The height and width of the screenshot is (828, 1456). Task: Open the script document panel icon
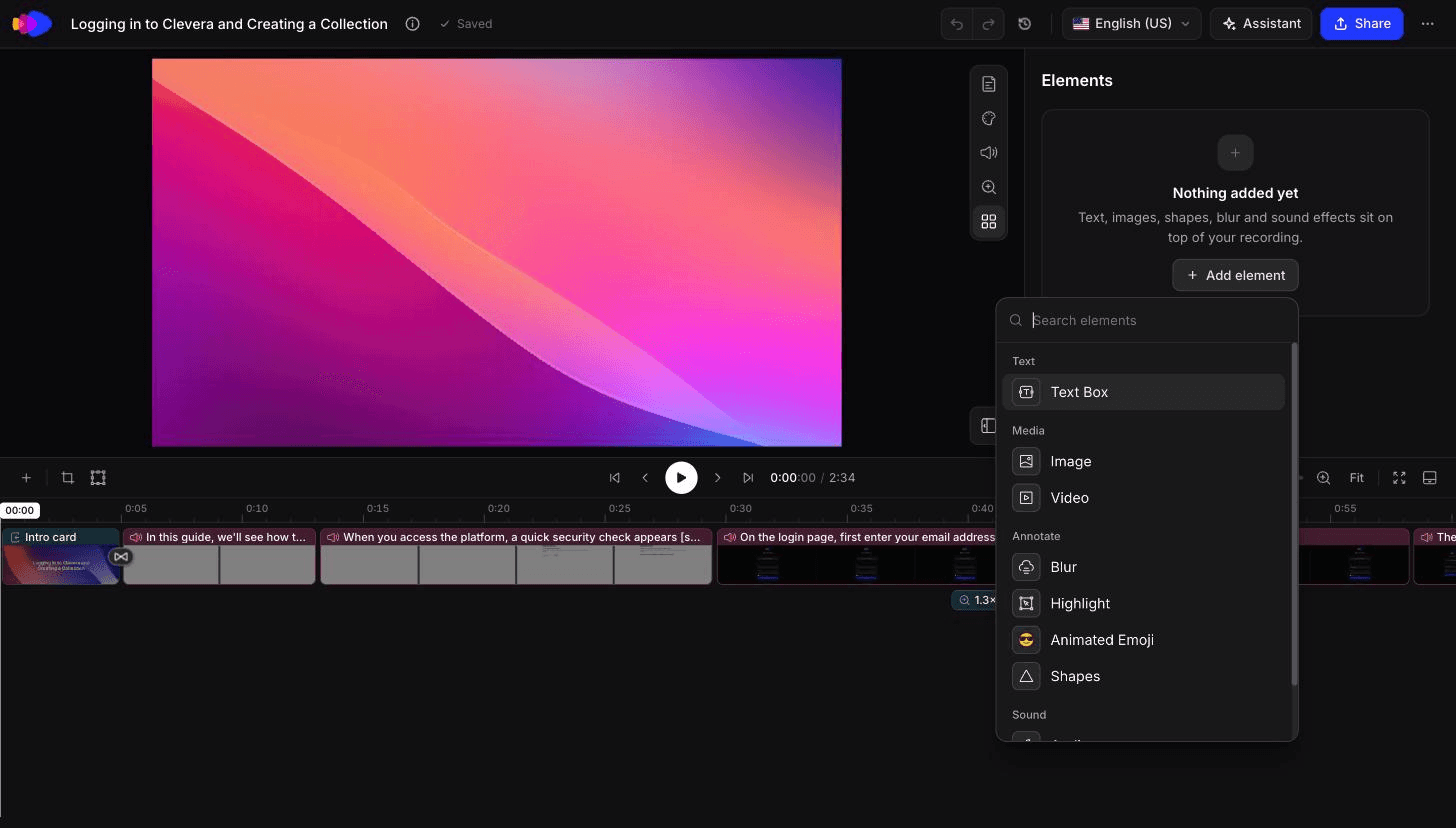tap(988, 84)
